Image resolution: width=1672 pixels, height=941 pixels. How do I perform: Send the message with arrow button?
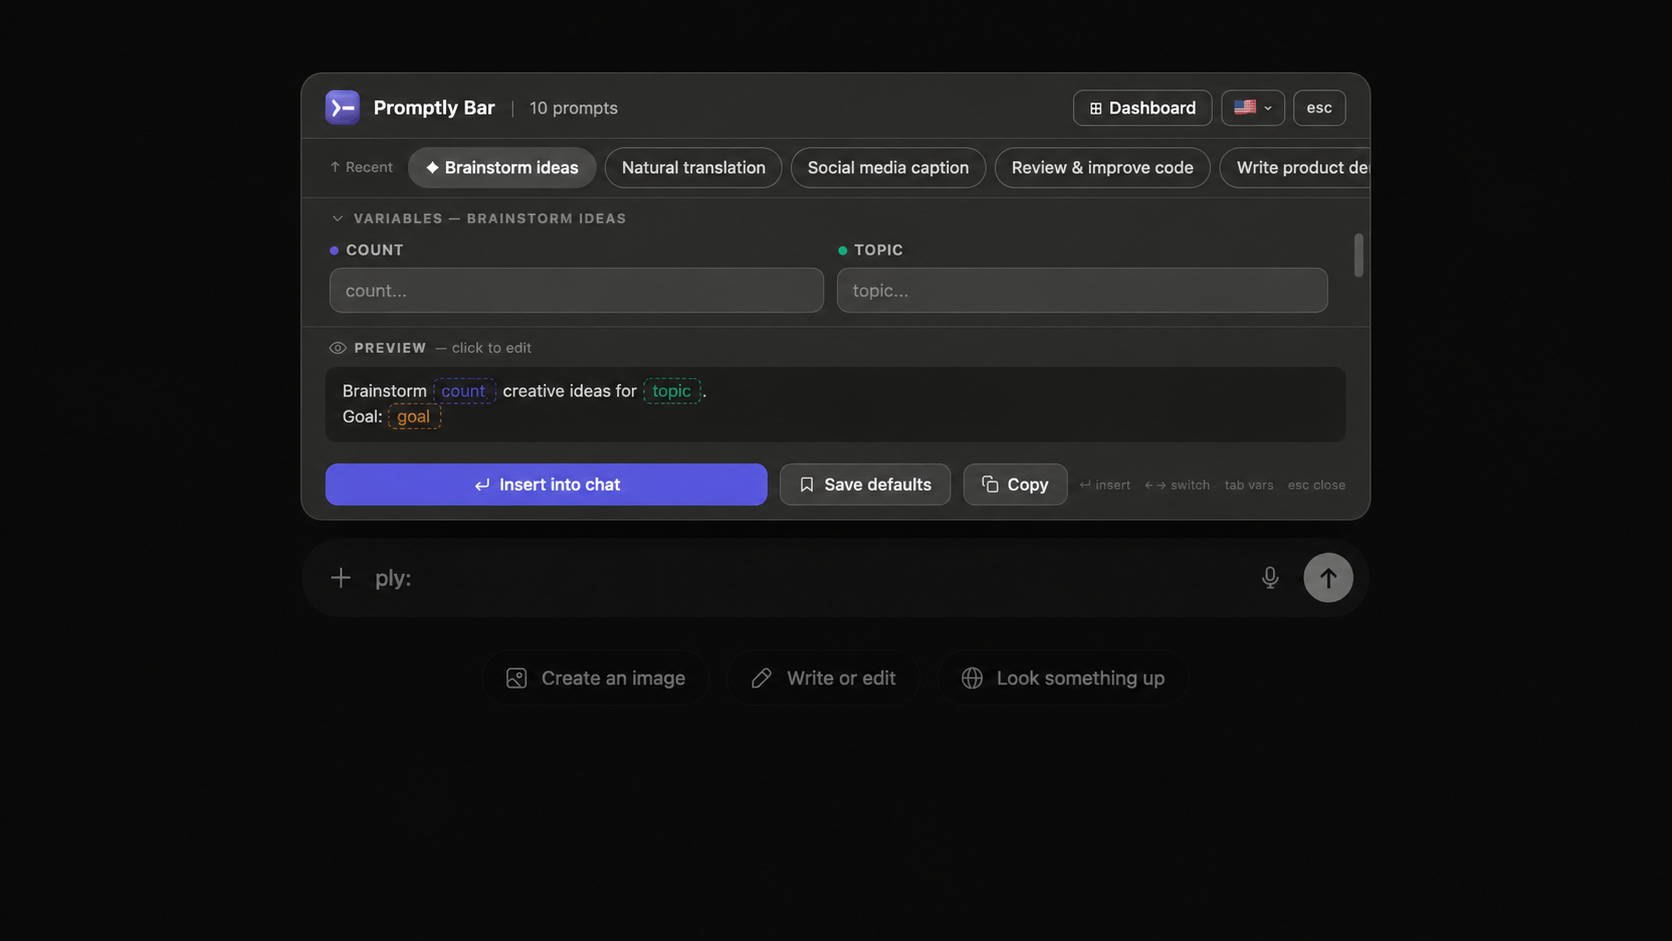1328,578
